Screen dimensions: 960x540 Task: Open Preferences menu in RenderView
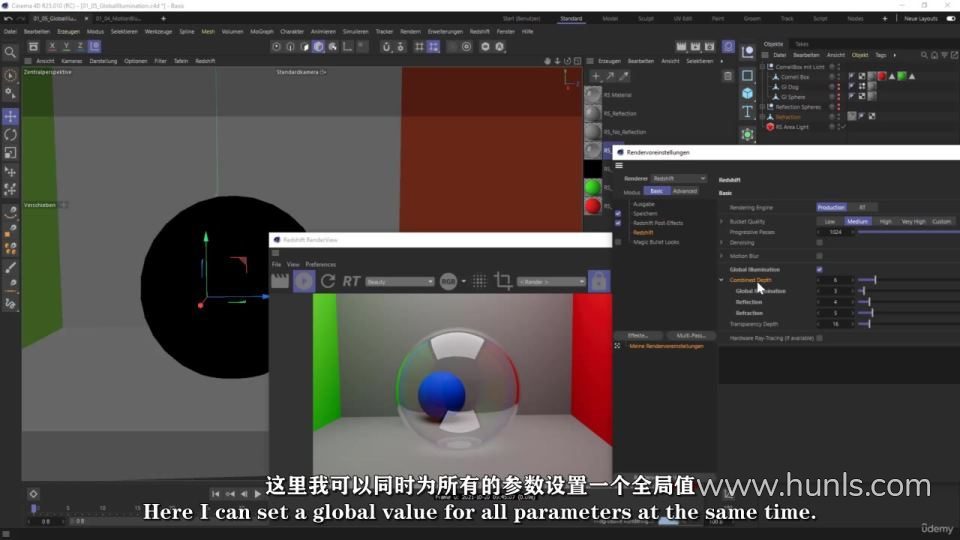click(320, 264)
